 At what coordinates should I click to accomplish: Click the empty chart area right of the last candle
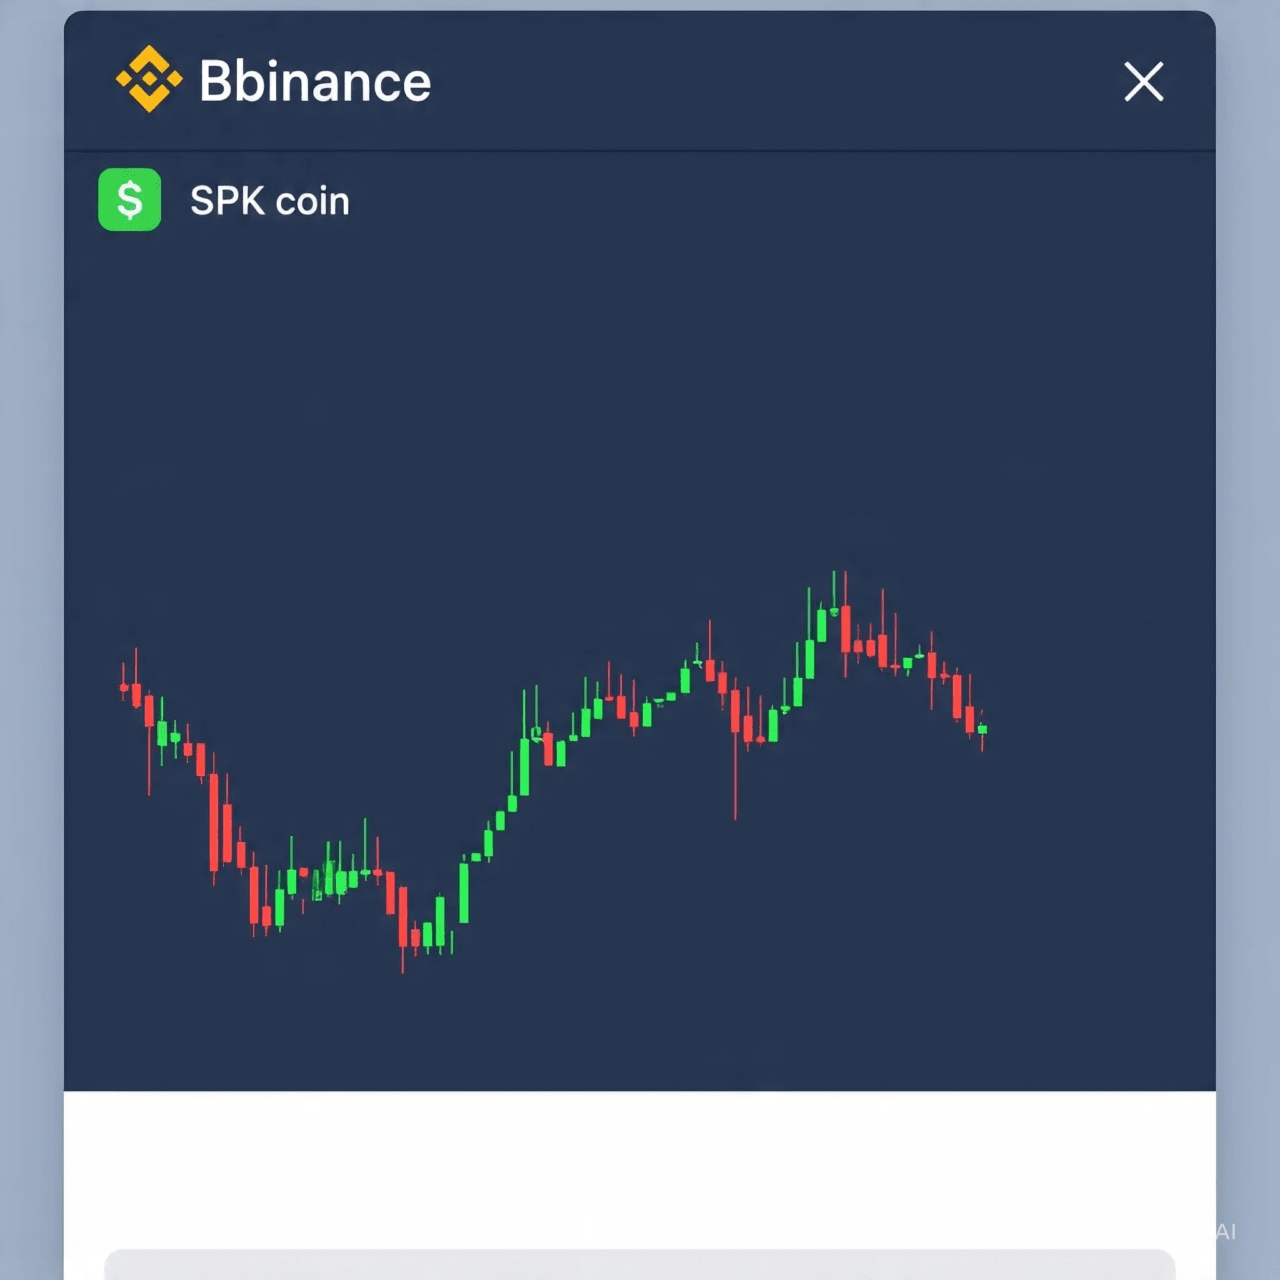(x=1100, y=730)
